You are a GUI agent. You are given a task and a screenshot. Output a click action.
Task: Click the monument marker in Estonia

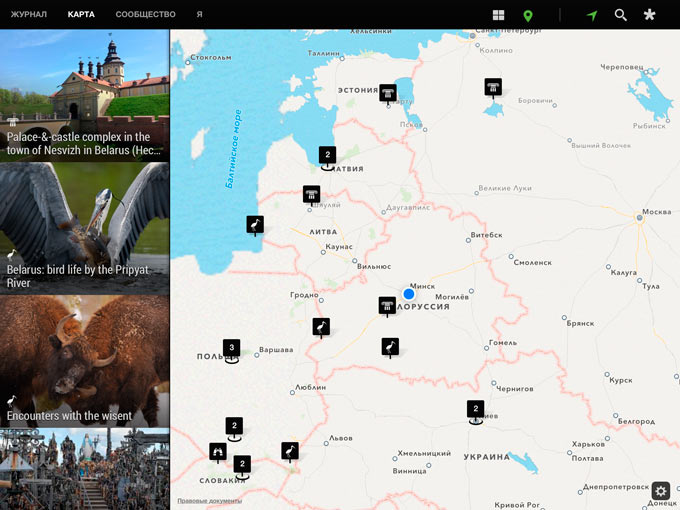coord(388,93)
